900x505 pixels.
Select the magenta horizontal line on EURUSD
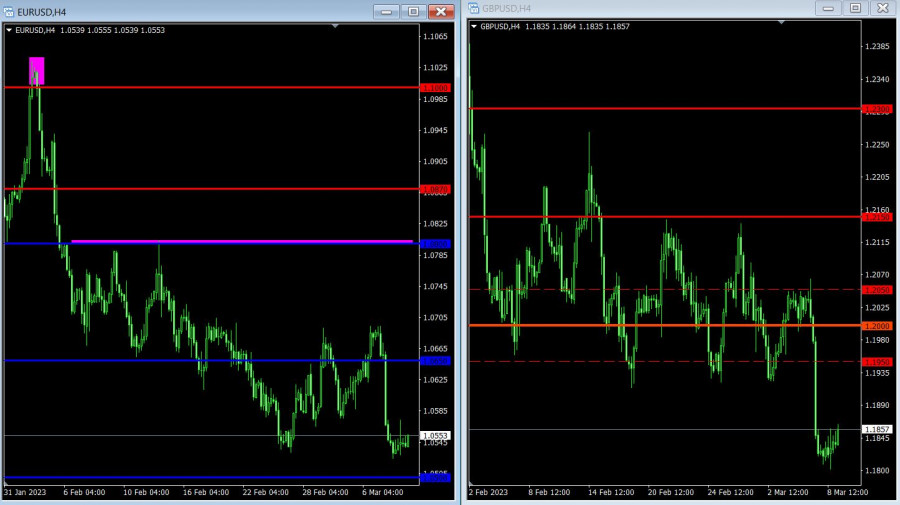coord(240,241)
